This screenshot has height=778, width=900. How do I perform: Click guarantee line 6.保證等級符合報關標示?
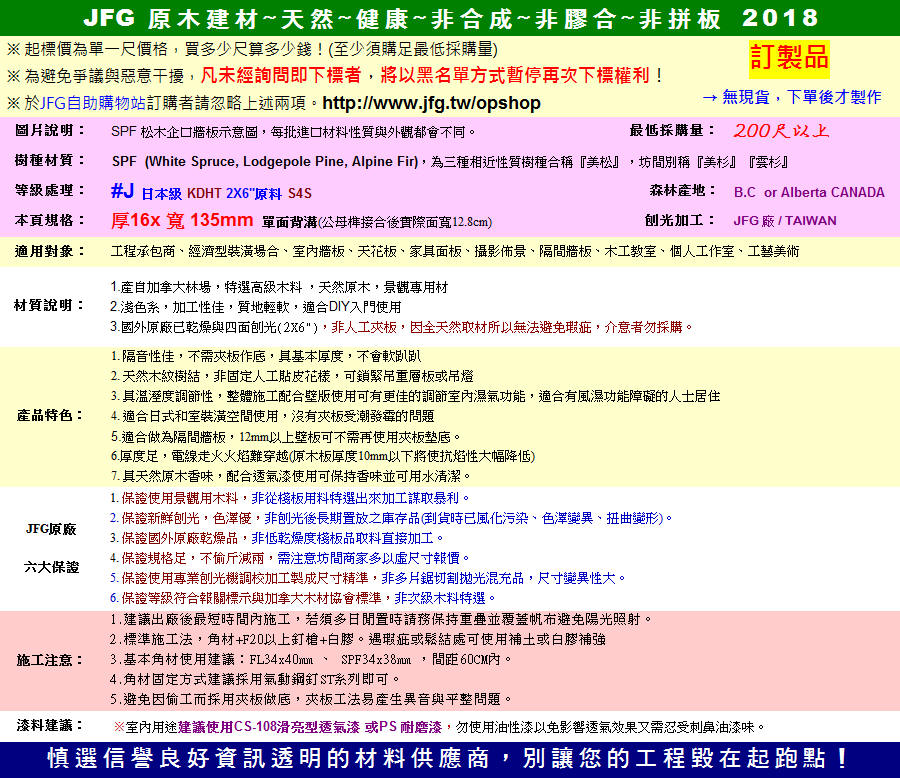302,598
